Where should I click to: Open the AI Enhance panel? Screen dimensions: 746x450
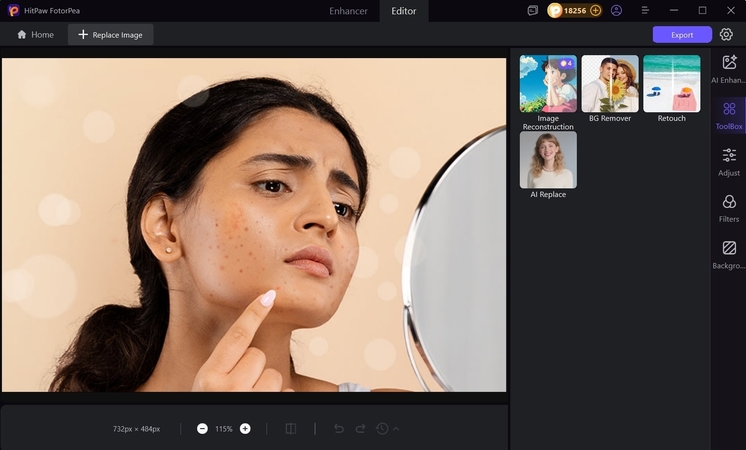coord(729,69)
